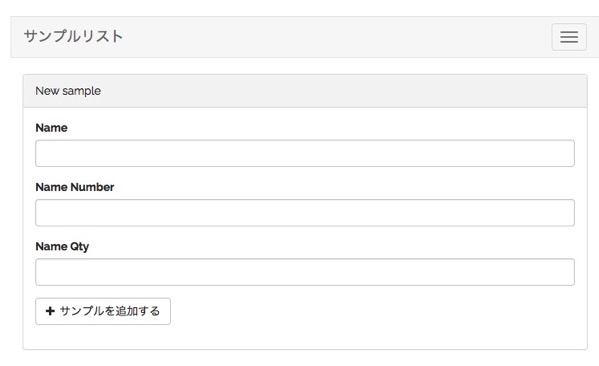Focus the Name Qty text field

coord(305,272)
